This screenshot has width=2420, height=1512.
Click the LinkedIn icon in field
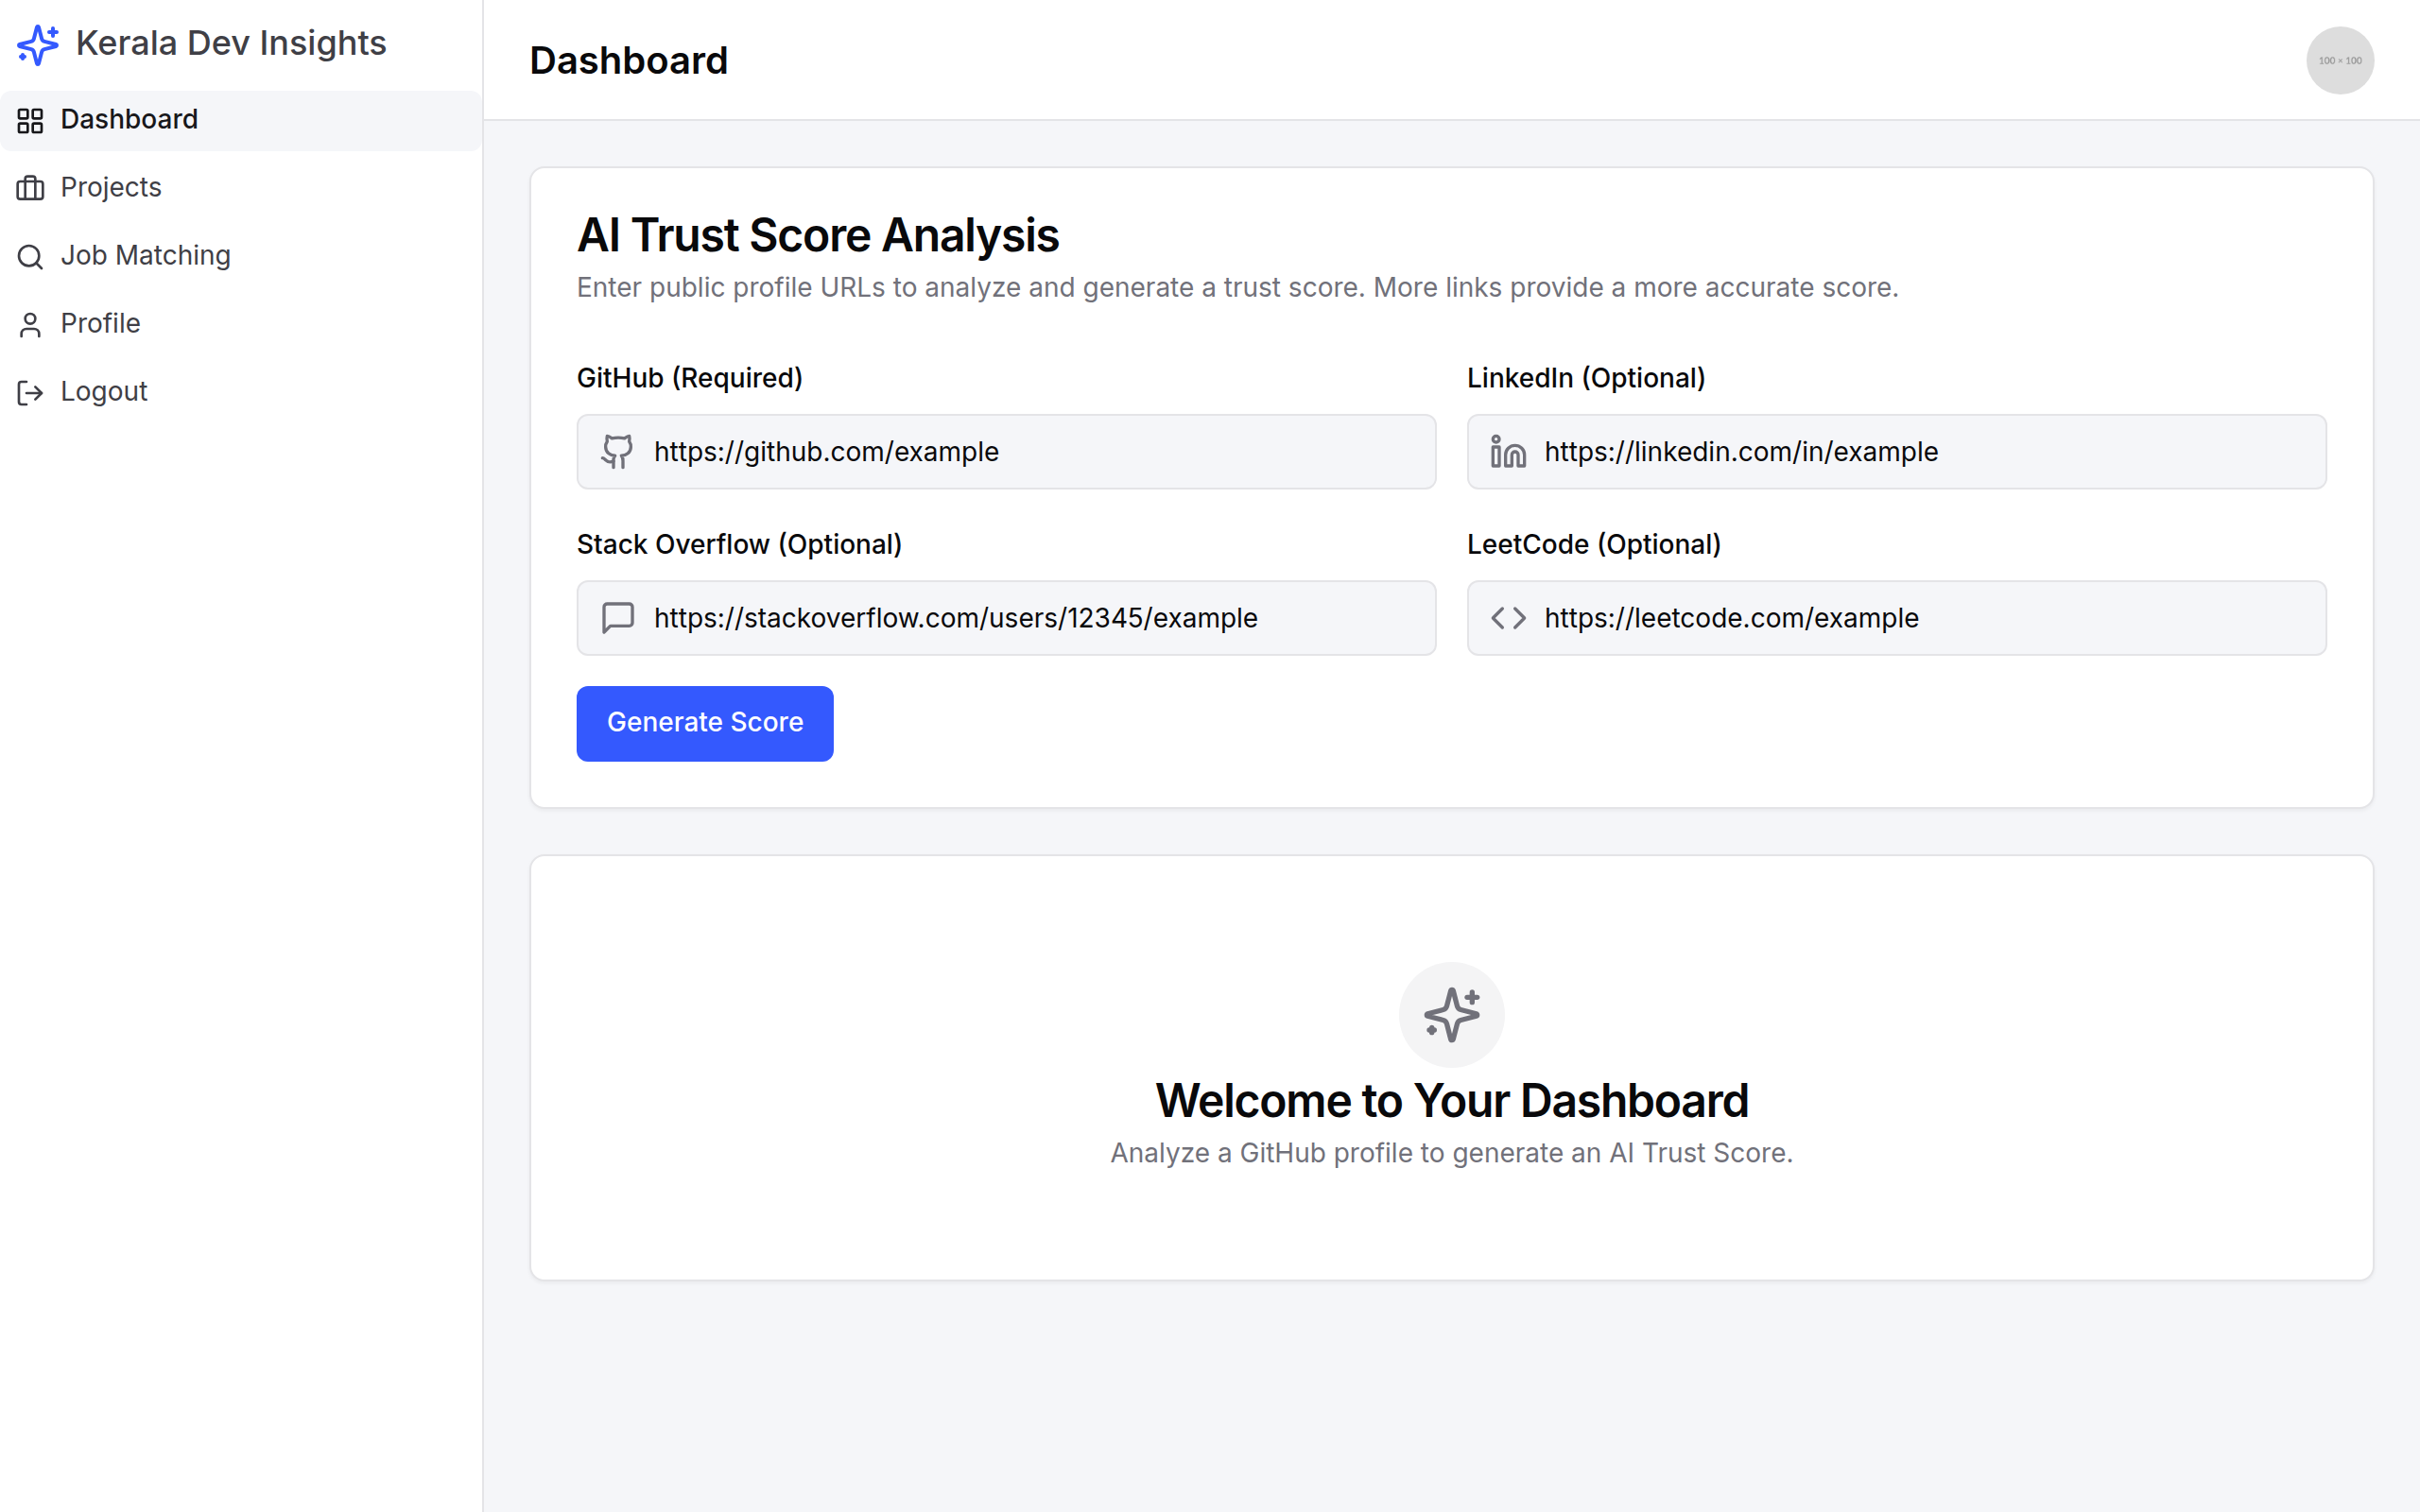1508,452
